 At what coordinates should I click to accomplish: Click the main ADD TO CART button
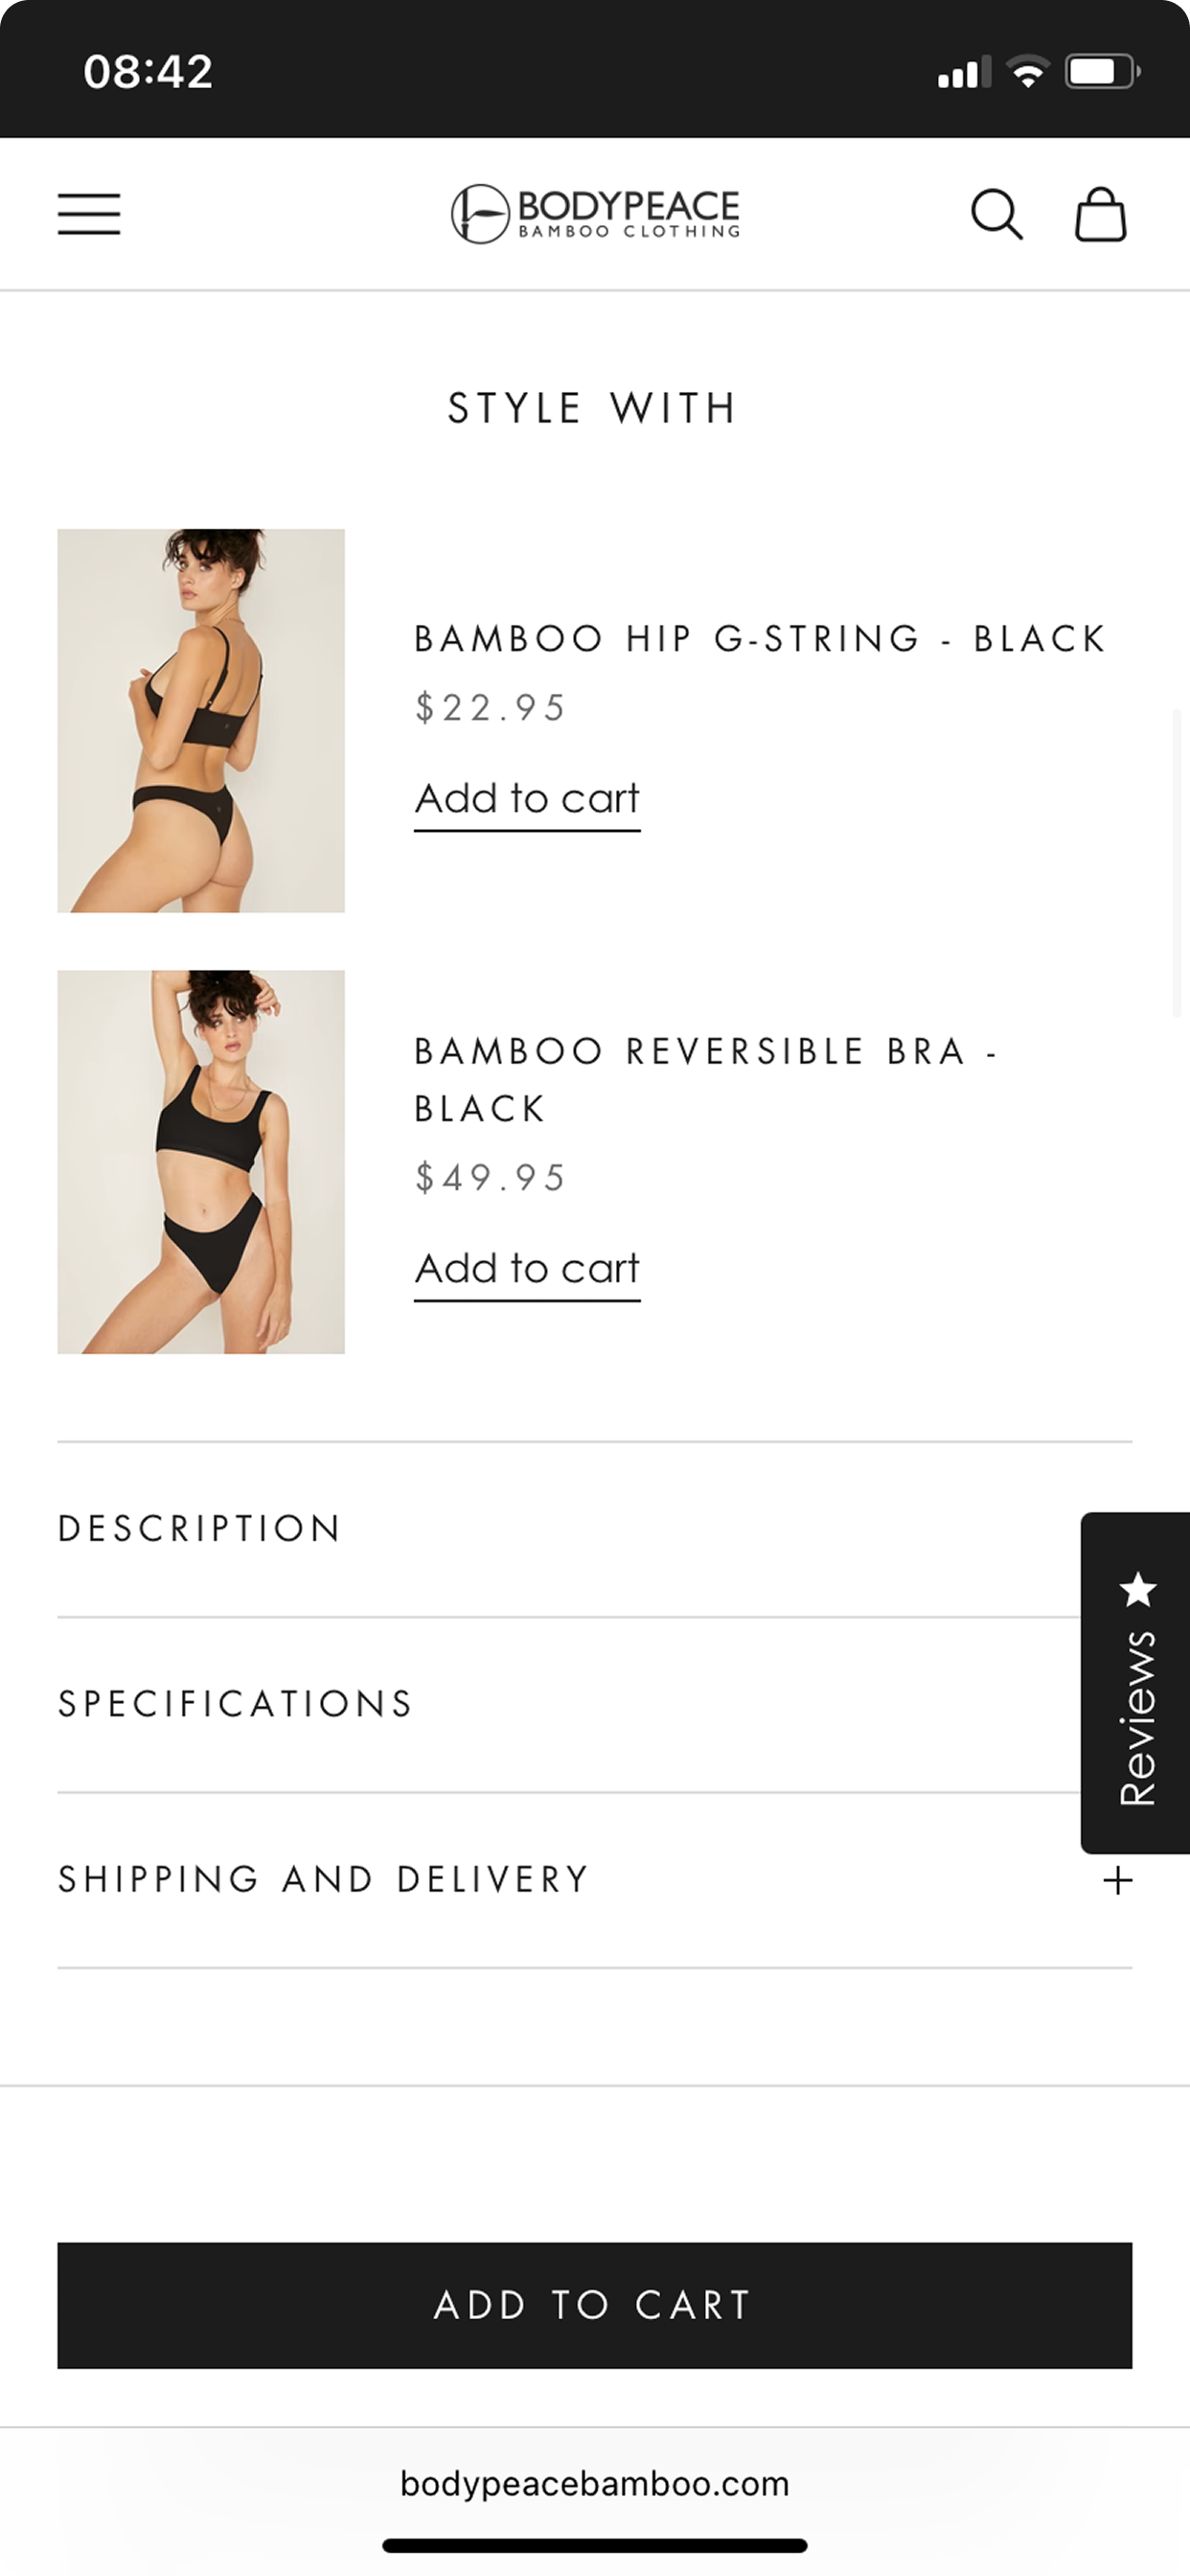(595, 2305)
